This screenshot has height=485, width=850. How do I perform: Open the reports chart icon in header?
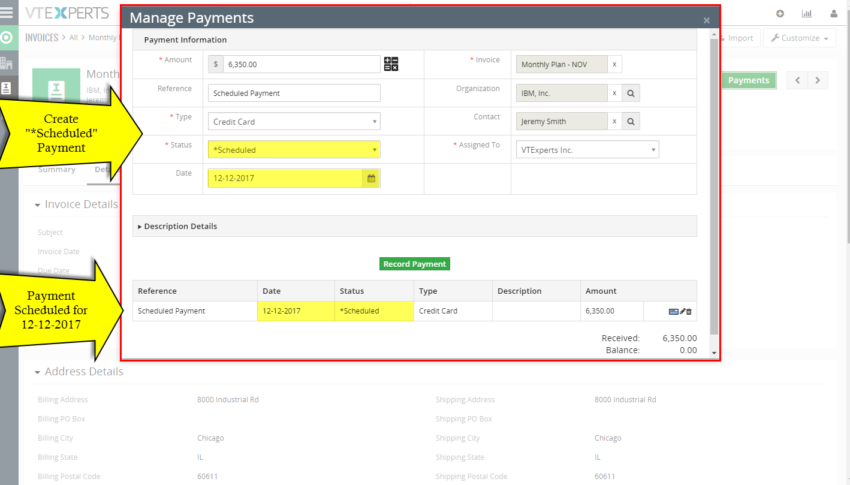[807, 14]
